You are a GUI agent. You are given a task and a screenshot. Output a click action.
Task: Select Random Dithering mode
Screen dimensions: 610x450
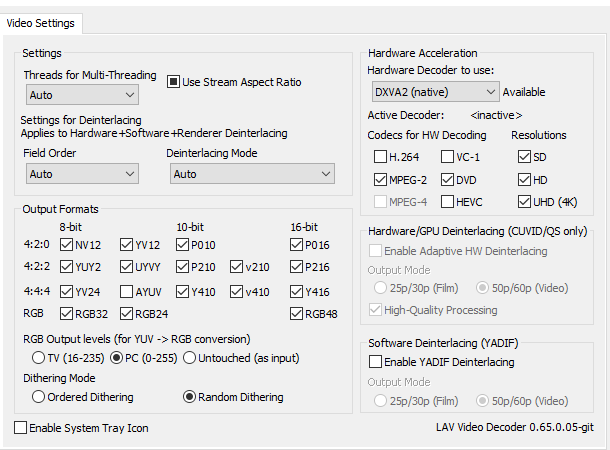point(189,397)
